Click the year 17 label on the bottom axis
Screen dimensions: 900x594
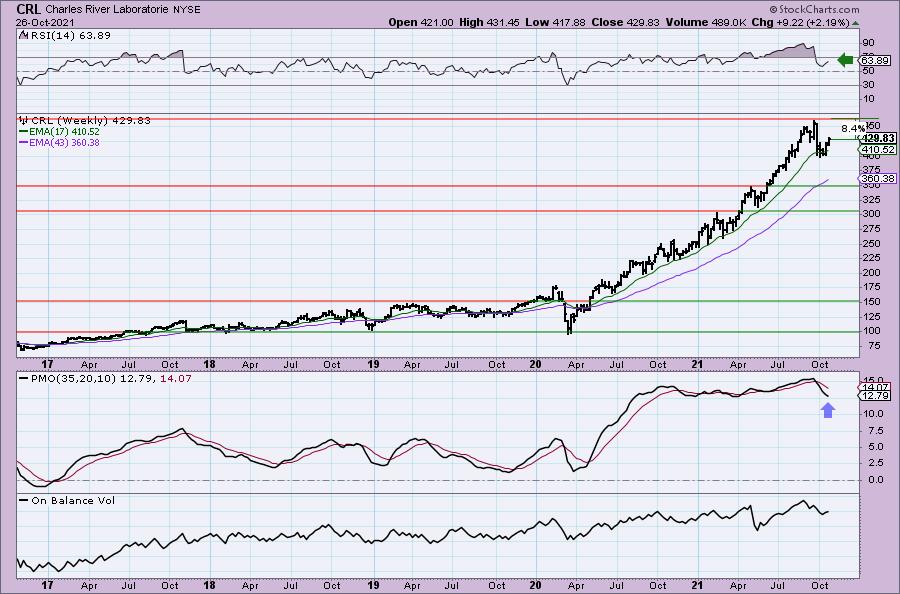click(47, 585)
